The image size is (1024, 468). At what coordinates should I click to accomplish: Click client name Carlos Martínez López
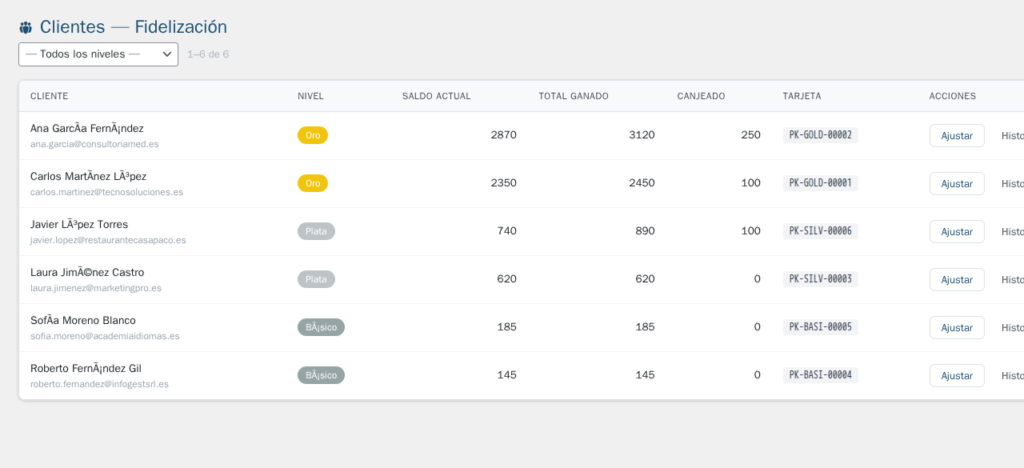click(x=90, y=176)
